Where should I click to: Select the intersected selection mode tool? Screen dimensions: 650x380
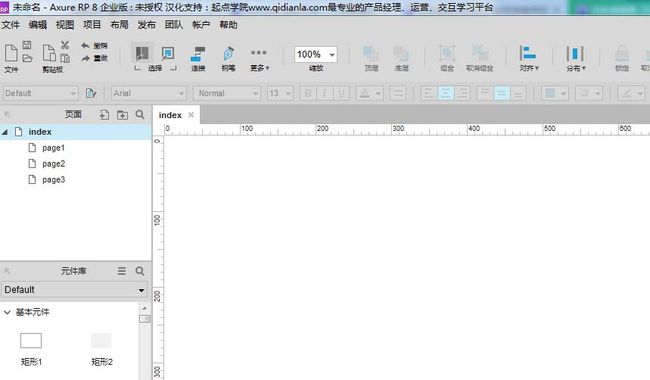[142, 53]
